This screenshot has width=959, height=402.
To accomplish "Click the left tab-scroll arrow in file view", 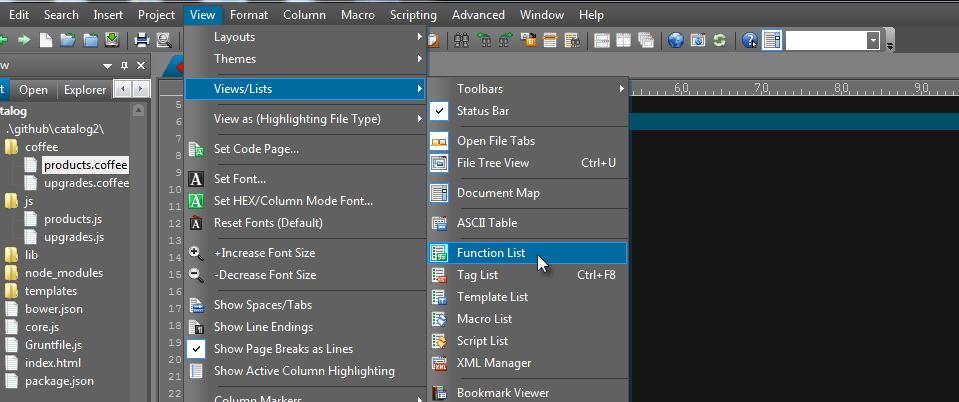I will click(x=123, y=89).
